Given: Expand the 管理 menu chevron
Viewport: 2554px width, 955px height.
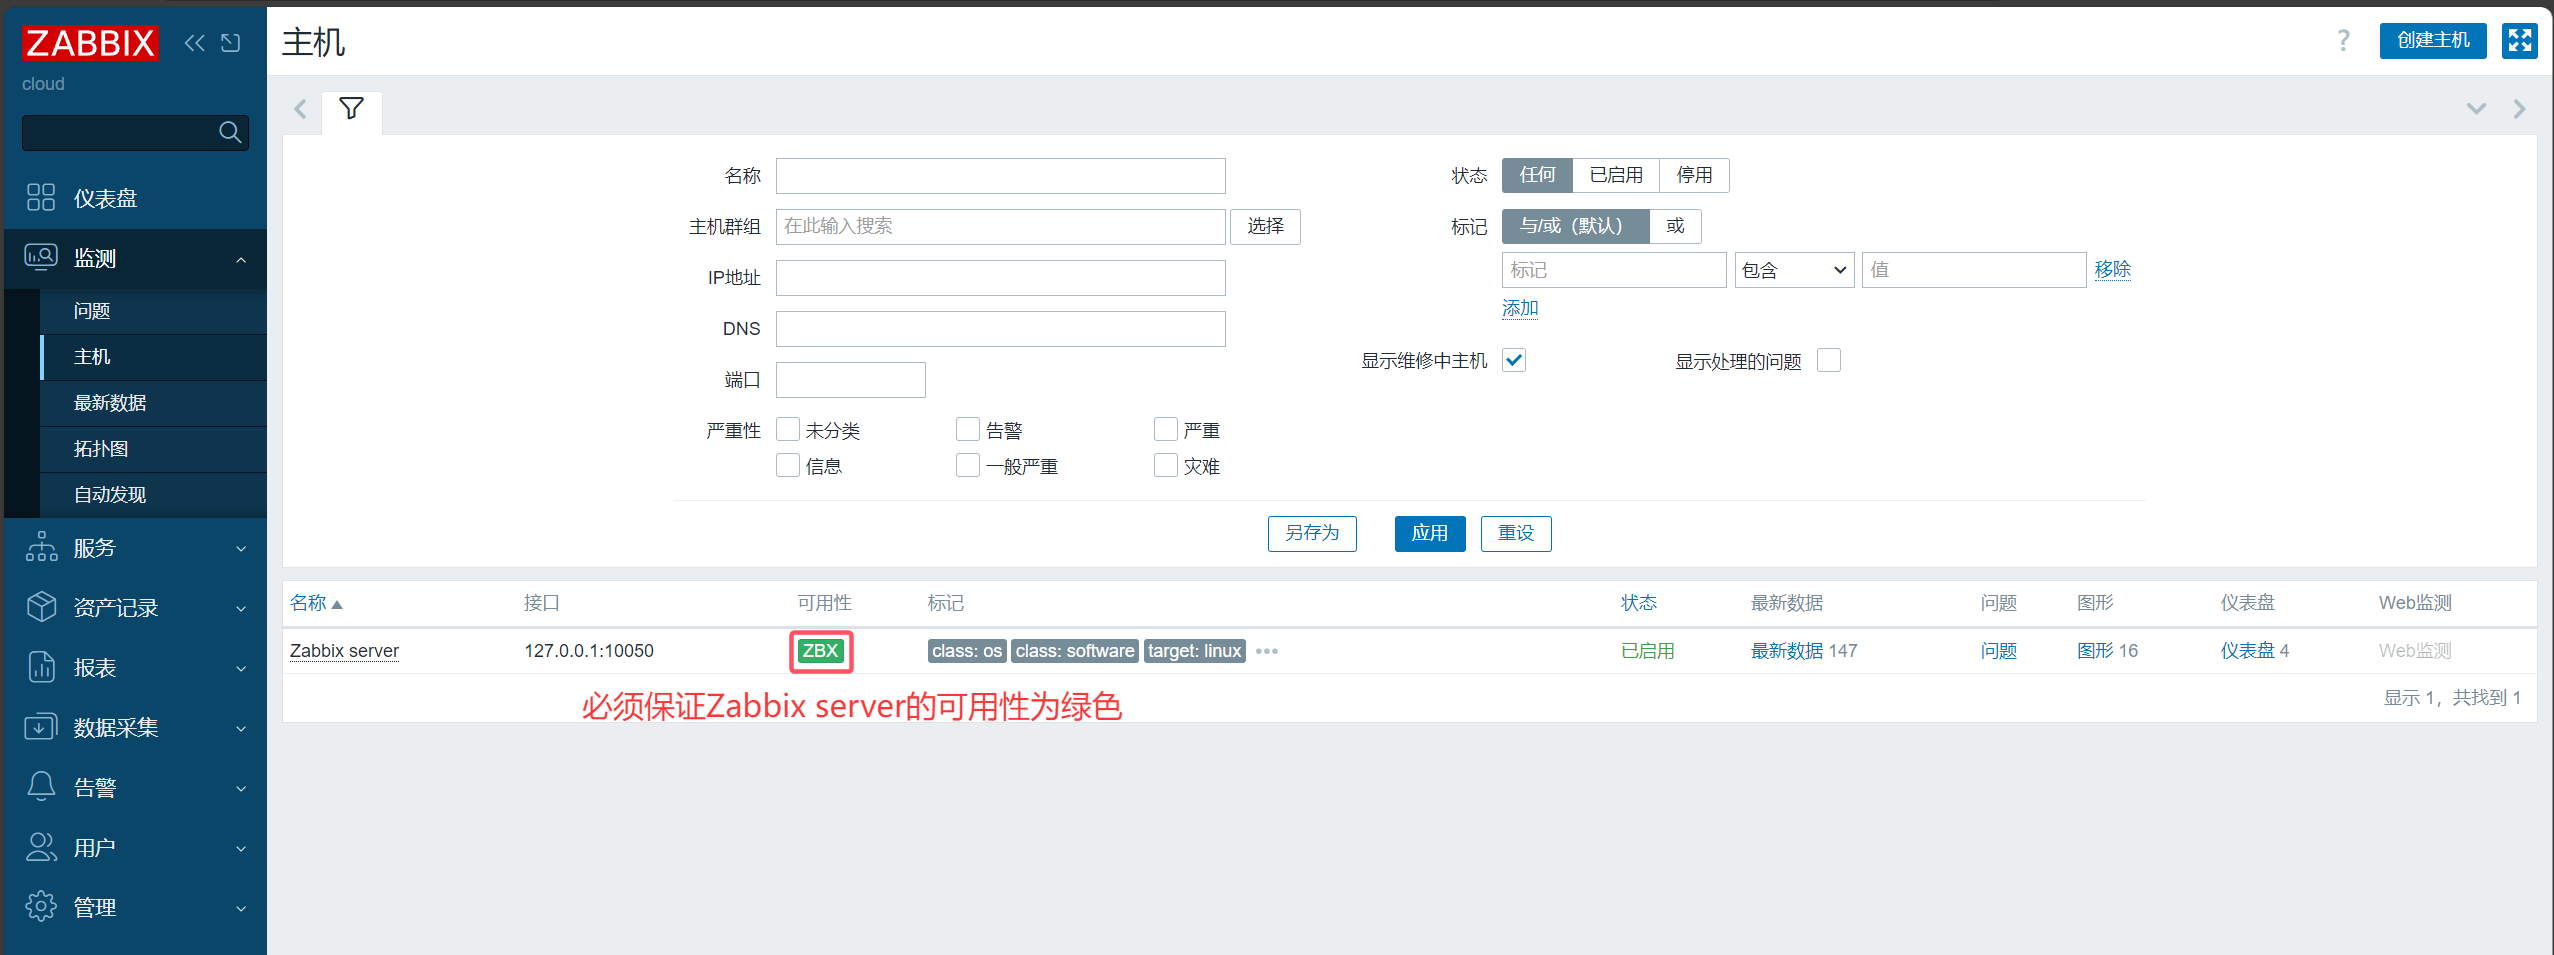Looking at the screenshot, I should click(x=241, y=909).
